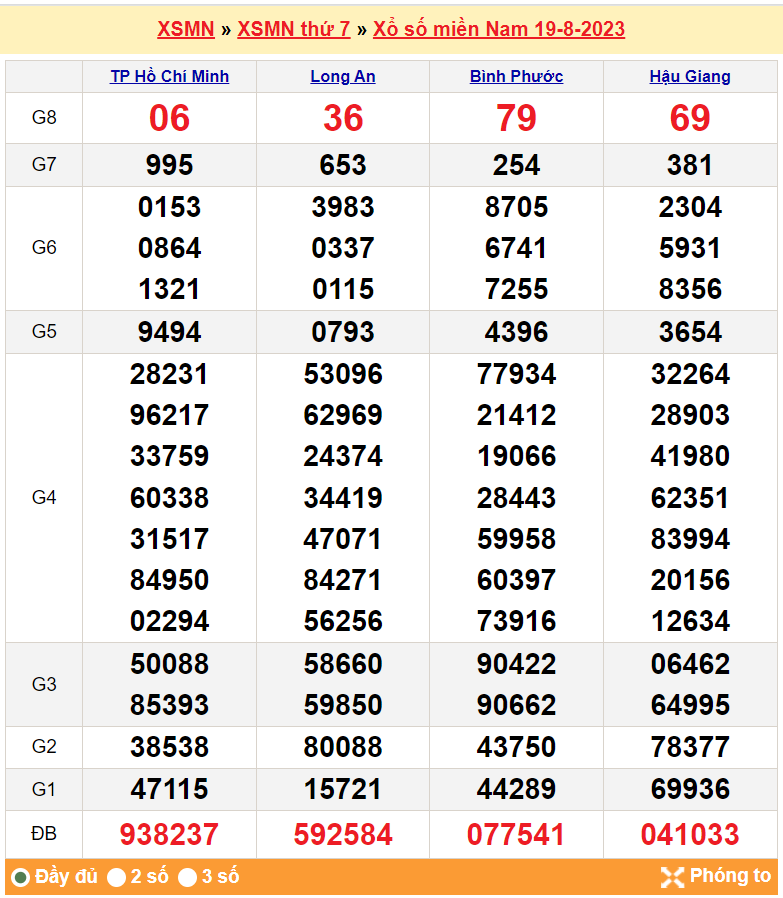
Task: Select the 2 số radio option
Action: click(x=117, y=878)
